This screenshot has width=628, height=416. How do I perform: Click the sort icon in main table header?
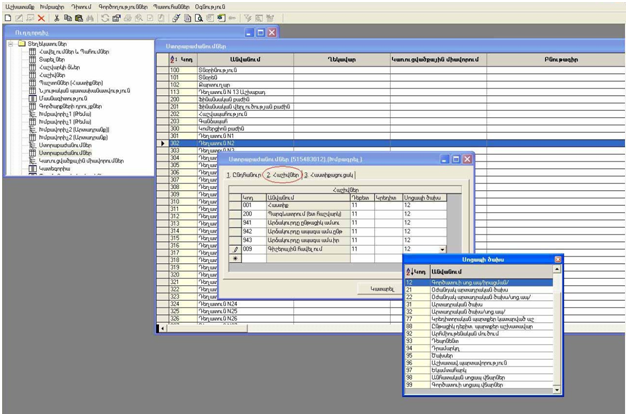170,58
